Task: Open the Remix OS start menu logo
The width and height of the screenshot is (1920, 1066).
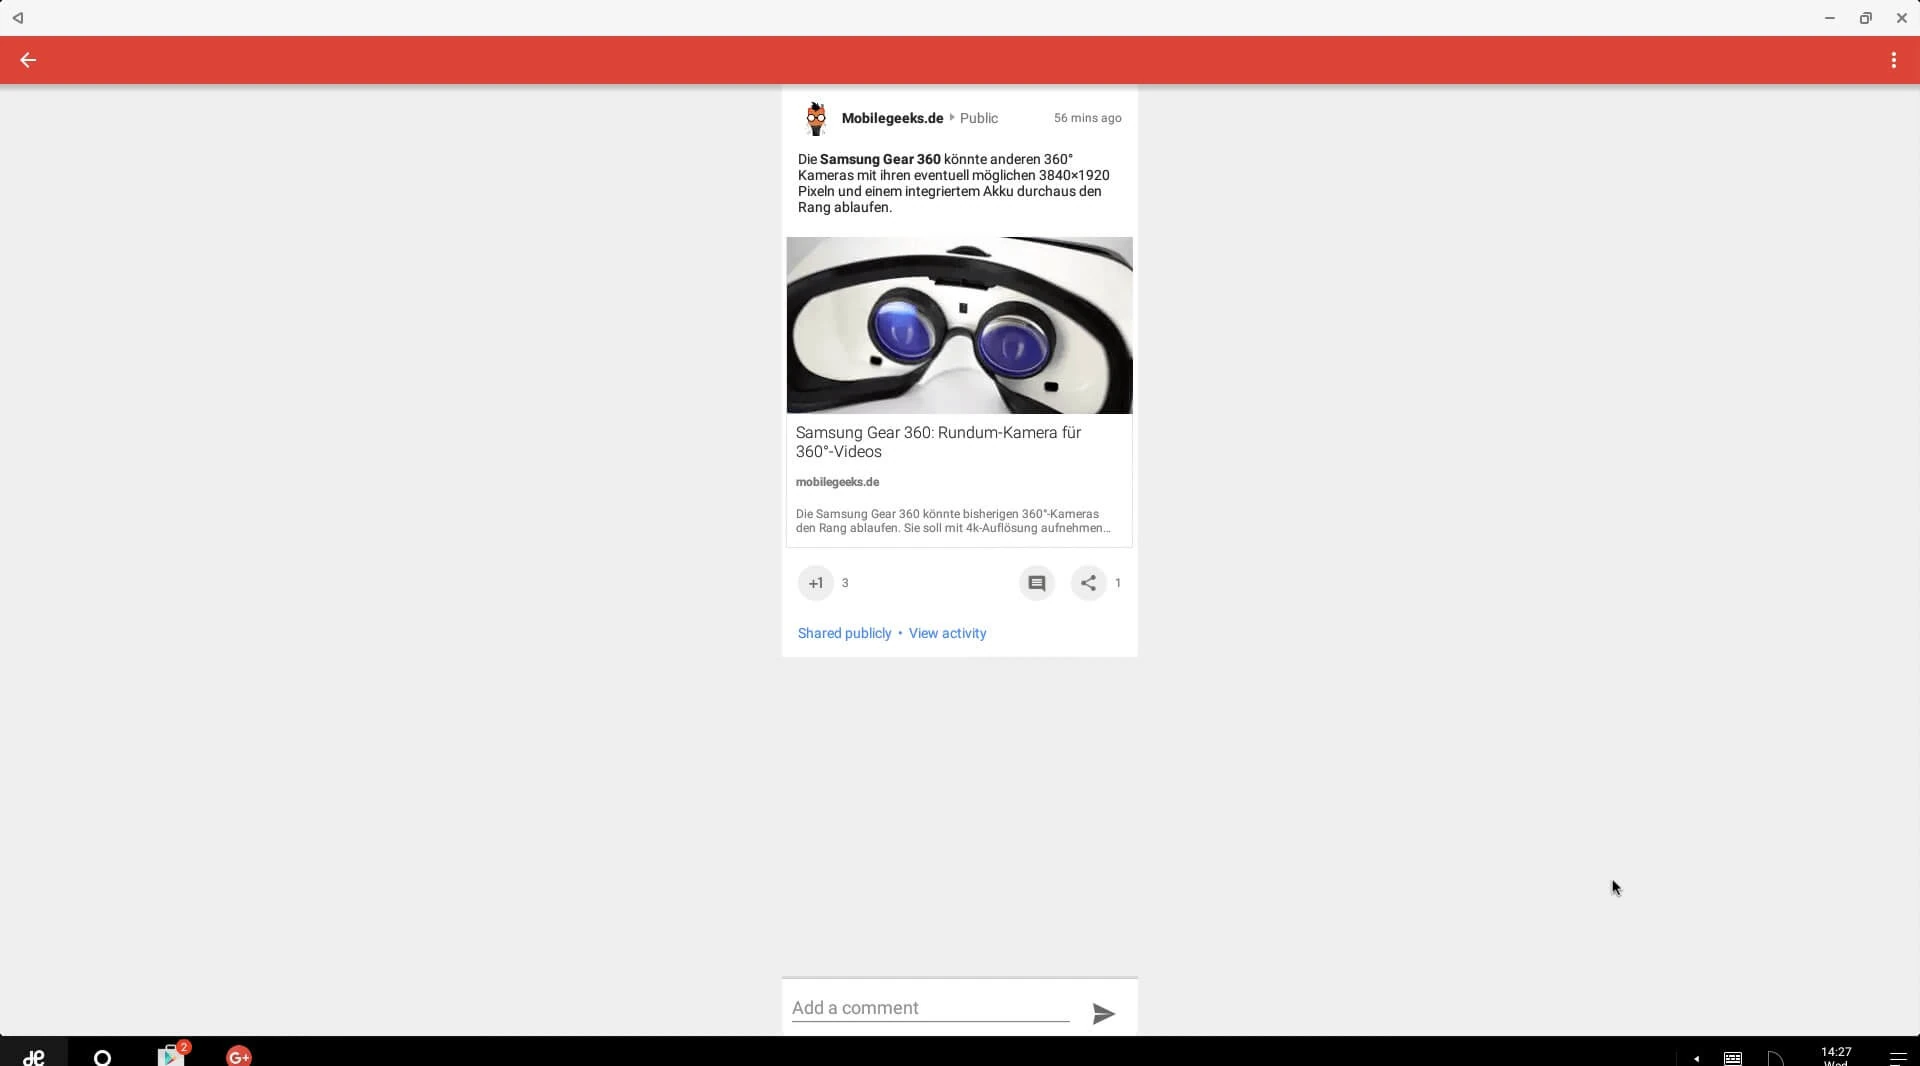Action: pyautogui.click(x=34, y=1056)
